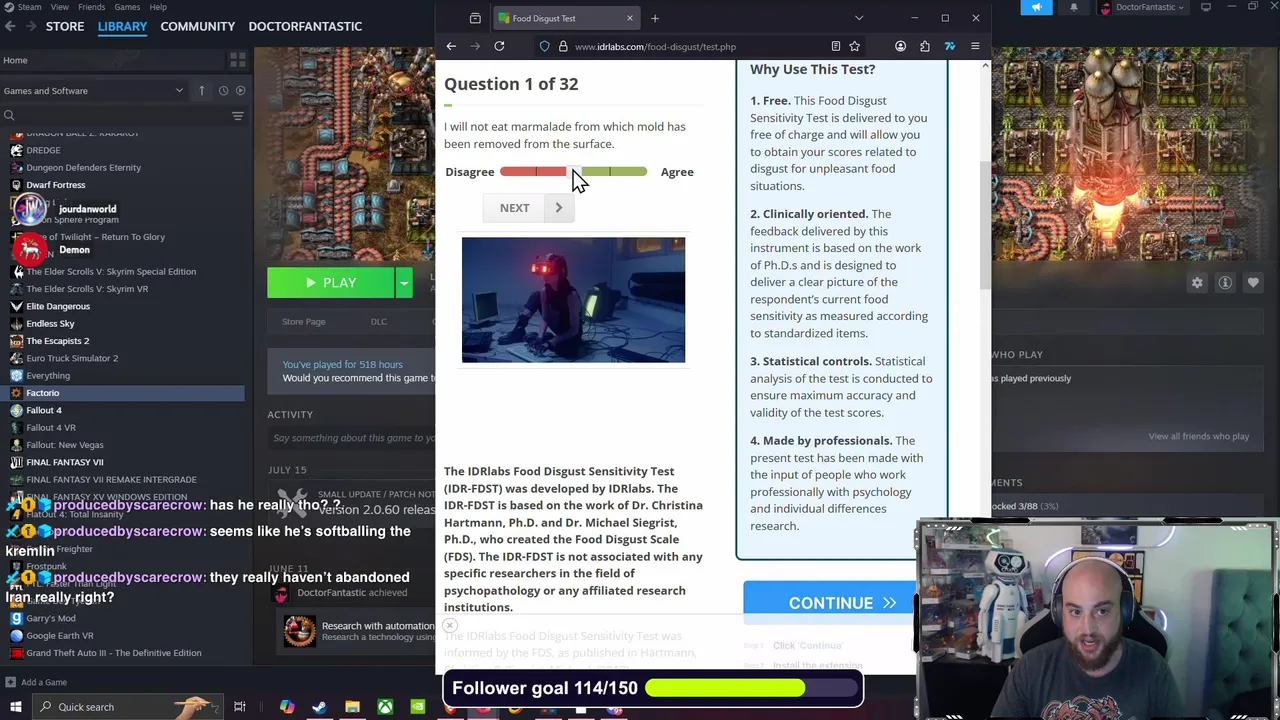This screenshot has width=1280, height=720.
Task: Open the Firefox tab list icon
Action: (475, 18)
